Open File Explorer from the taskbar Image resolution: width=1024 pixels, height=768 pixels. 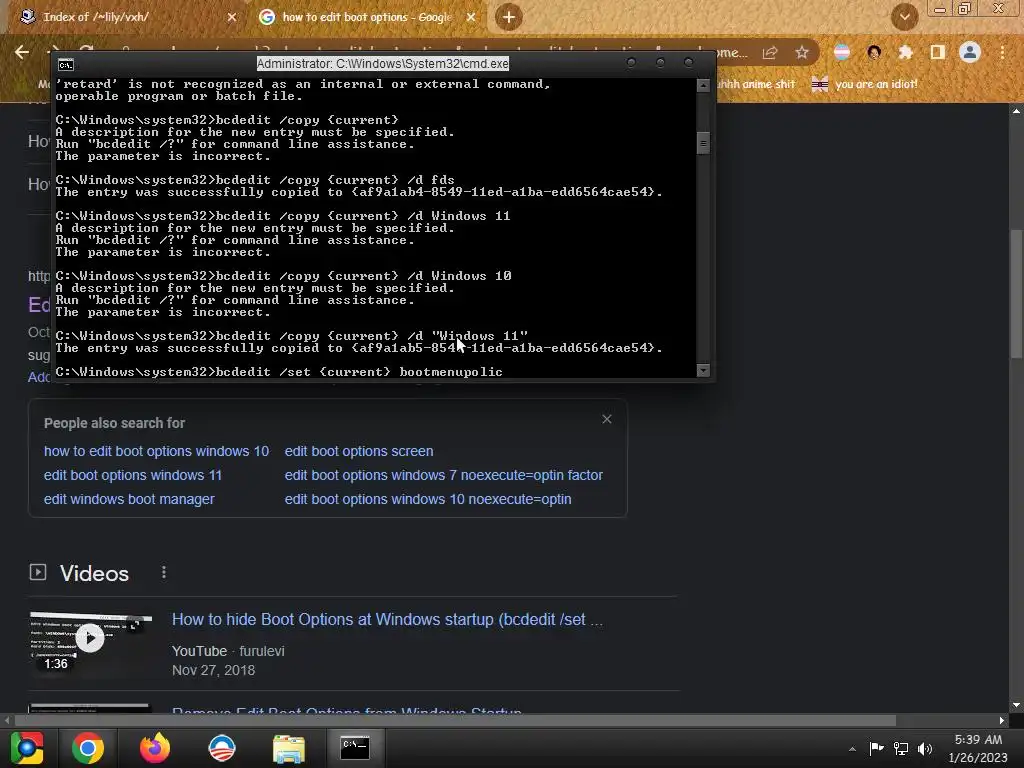289,748
